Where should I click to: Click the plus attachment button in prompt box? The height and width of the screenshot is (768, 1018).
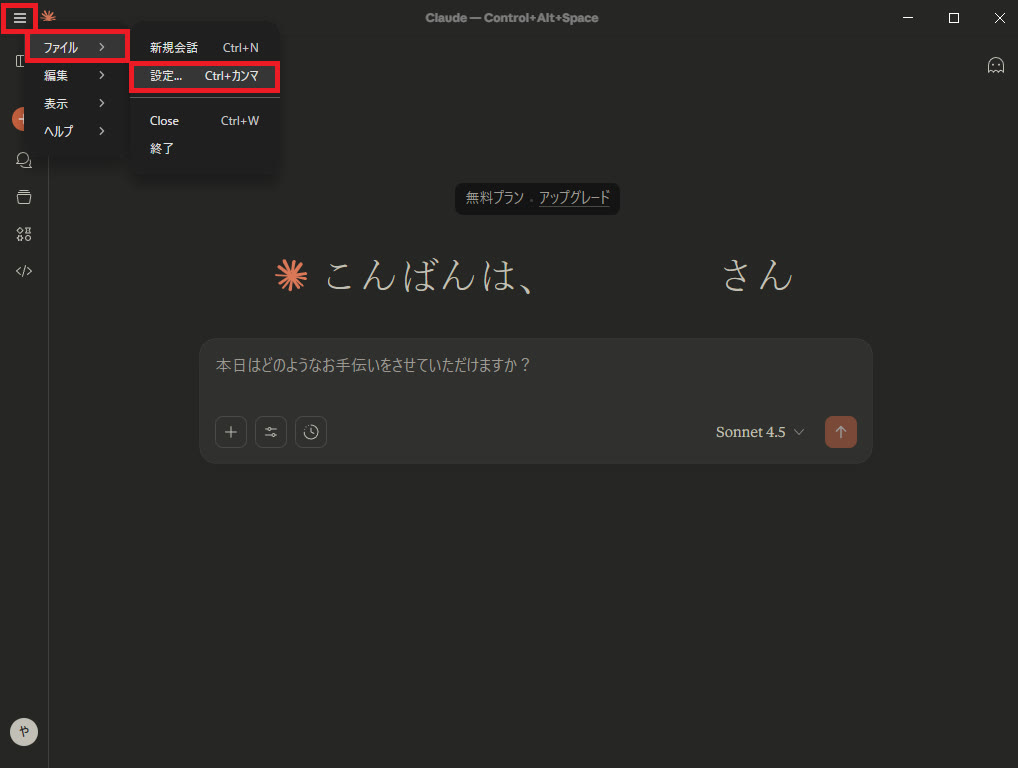click(231, 432)
